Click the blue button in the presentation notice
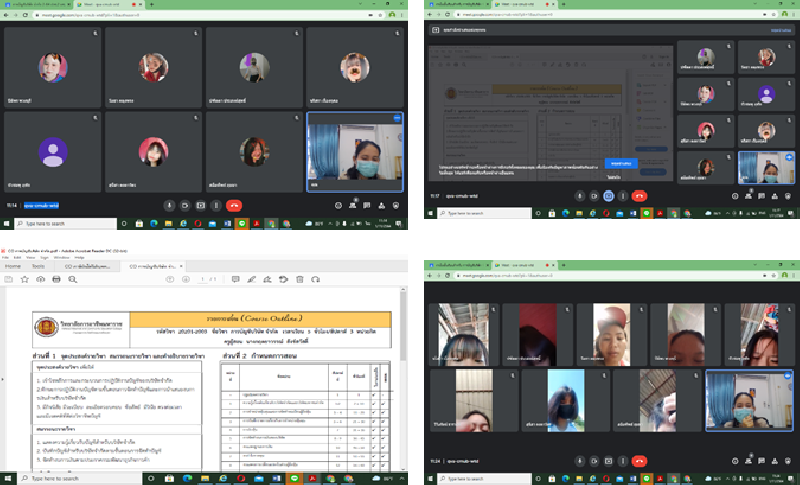800x485 pixels. [x=622, y=162]
